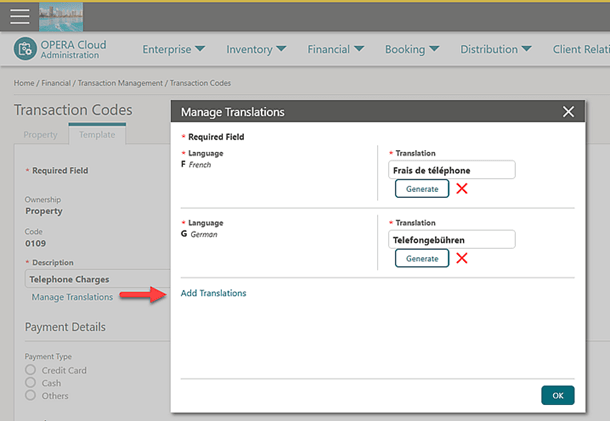Click the Add Translations link

pos(213,293)
